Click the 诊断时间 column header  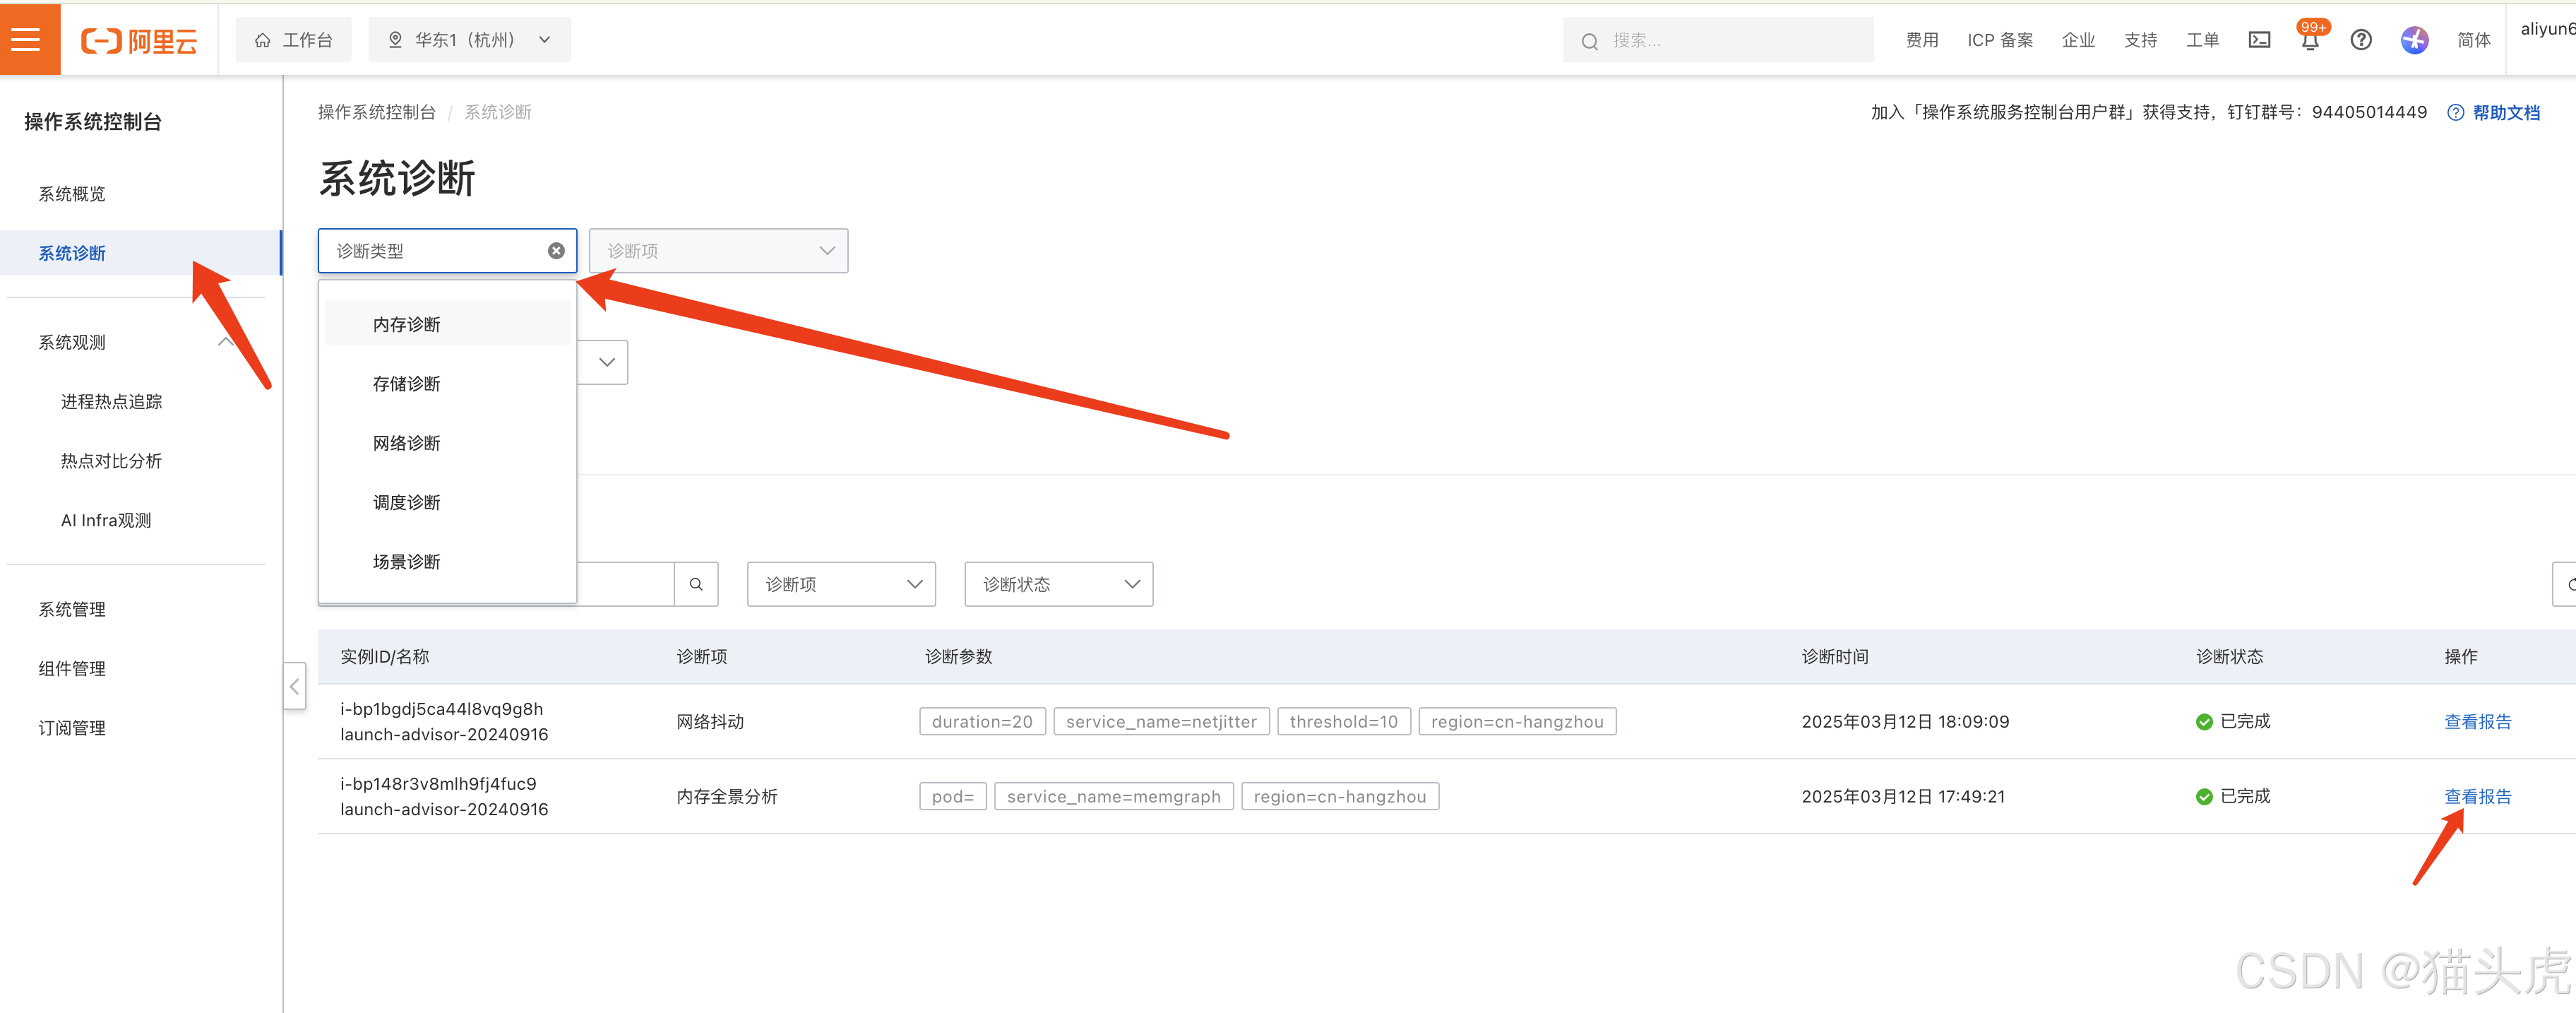coord(1834,656)
